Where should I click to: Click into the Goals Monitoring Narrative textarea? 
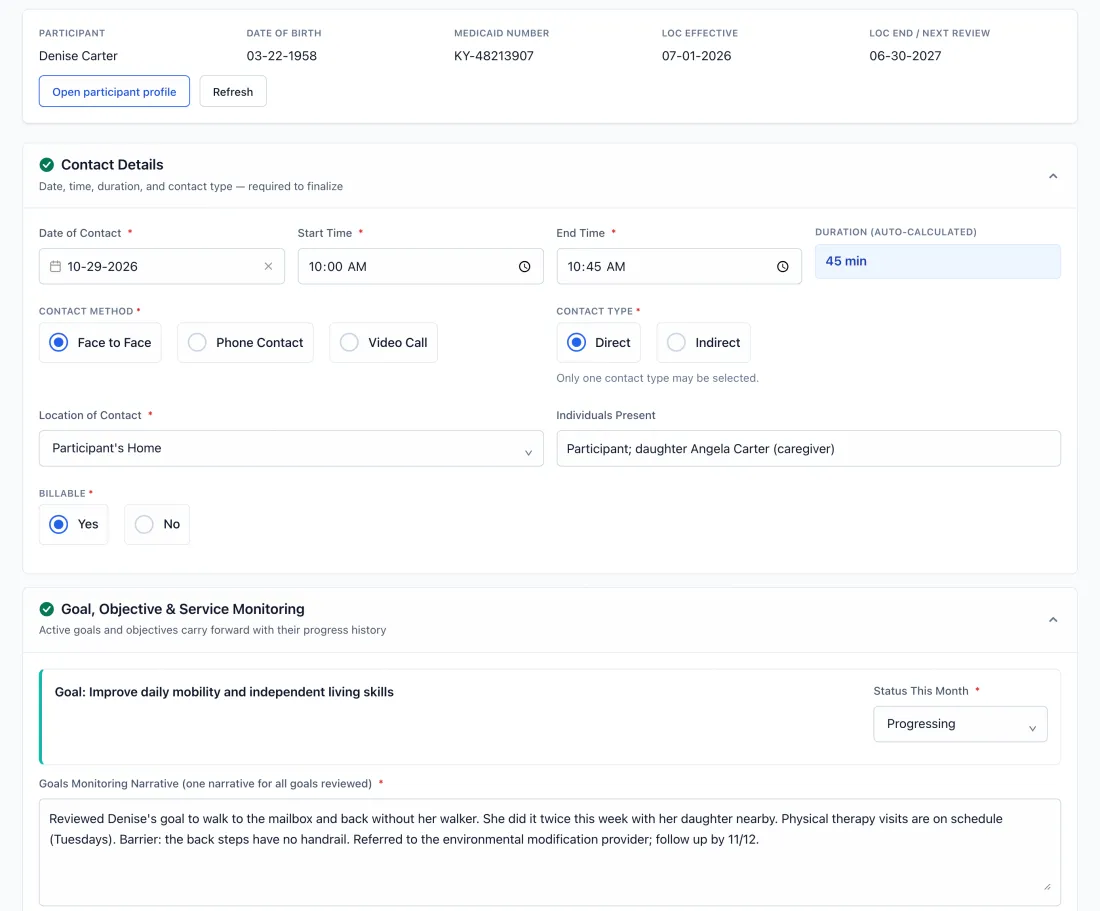pos(550,852)
